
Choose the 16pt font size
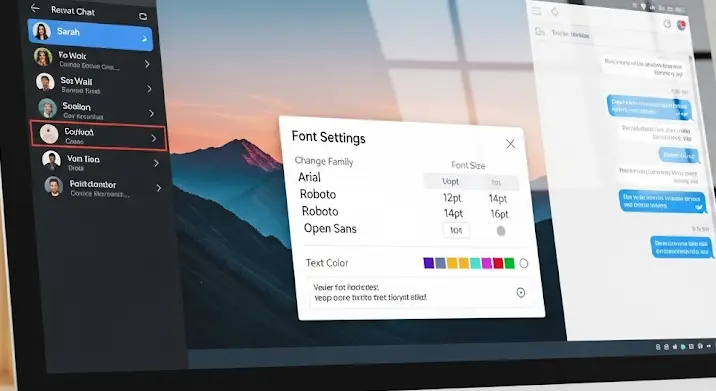500,214
